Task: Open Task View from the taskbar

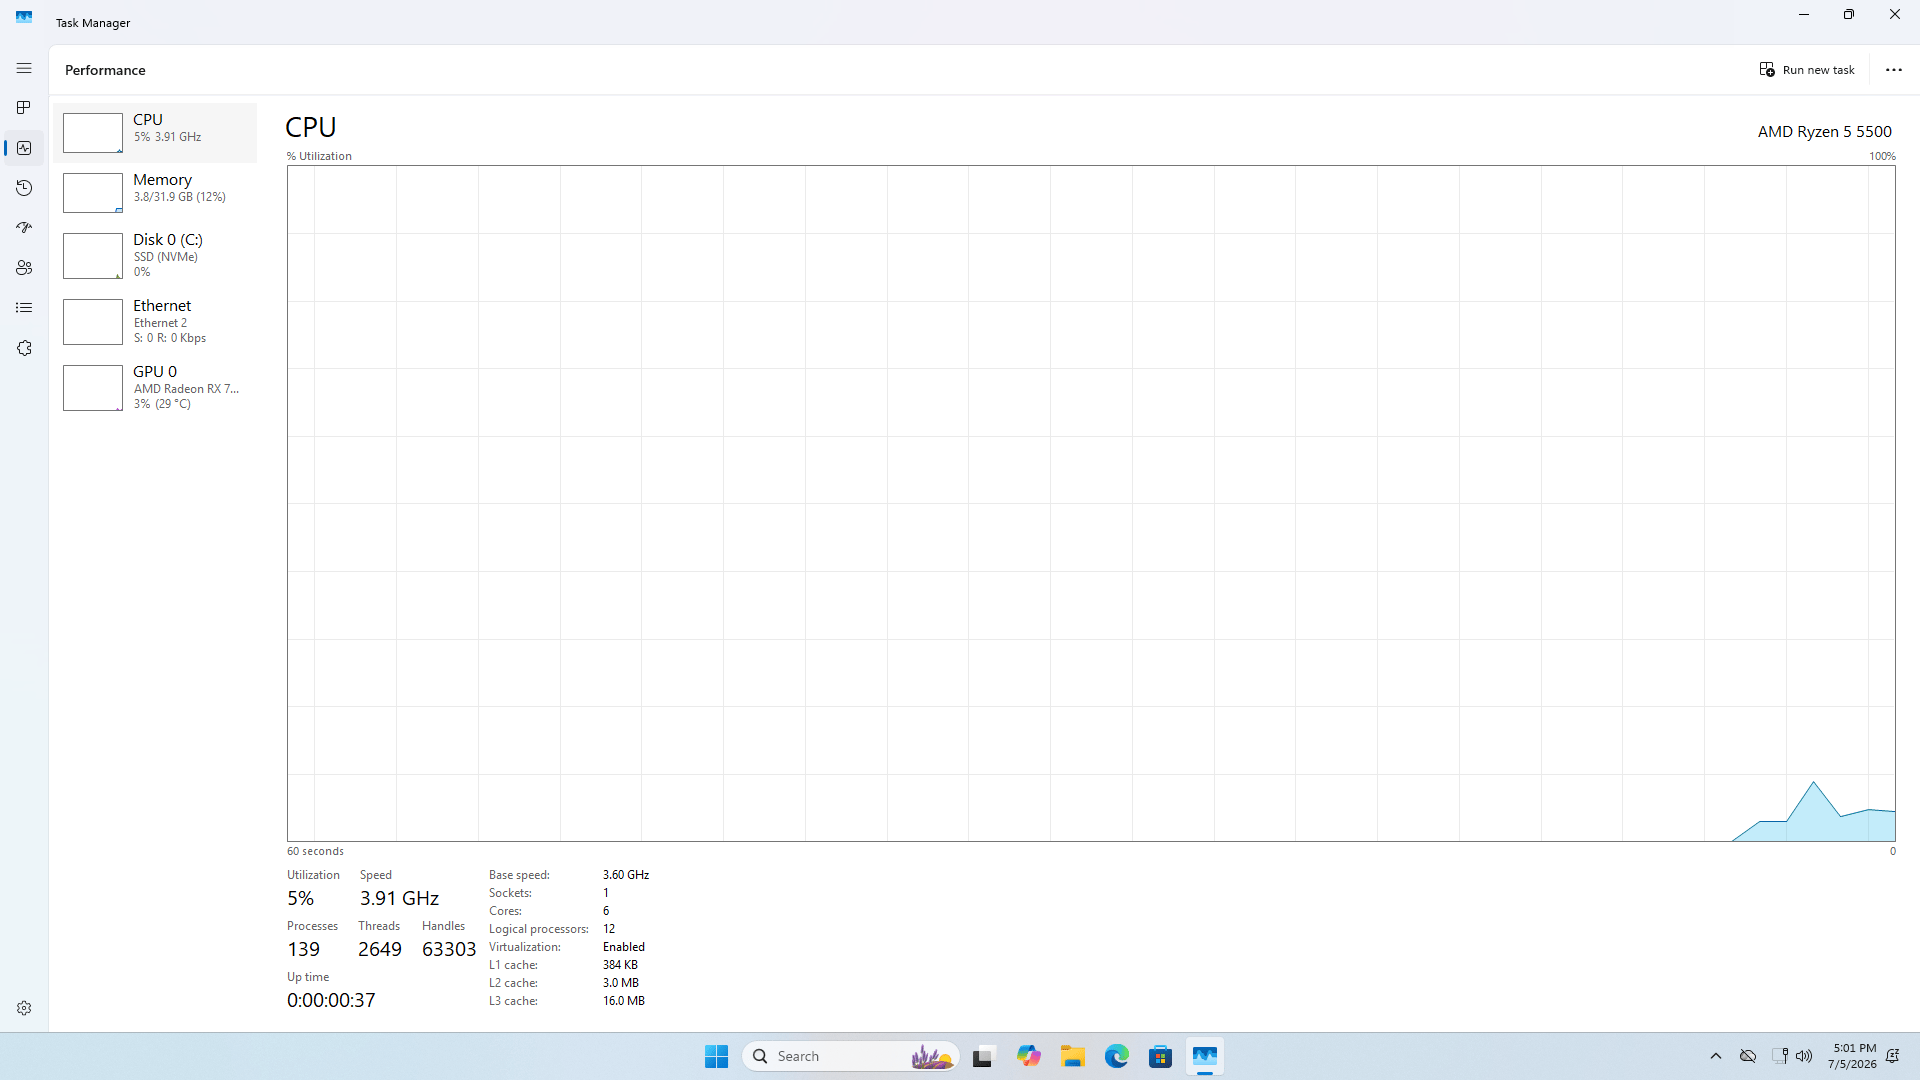Action: click(984, 1056)
